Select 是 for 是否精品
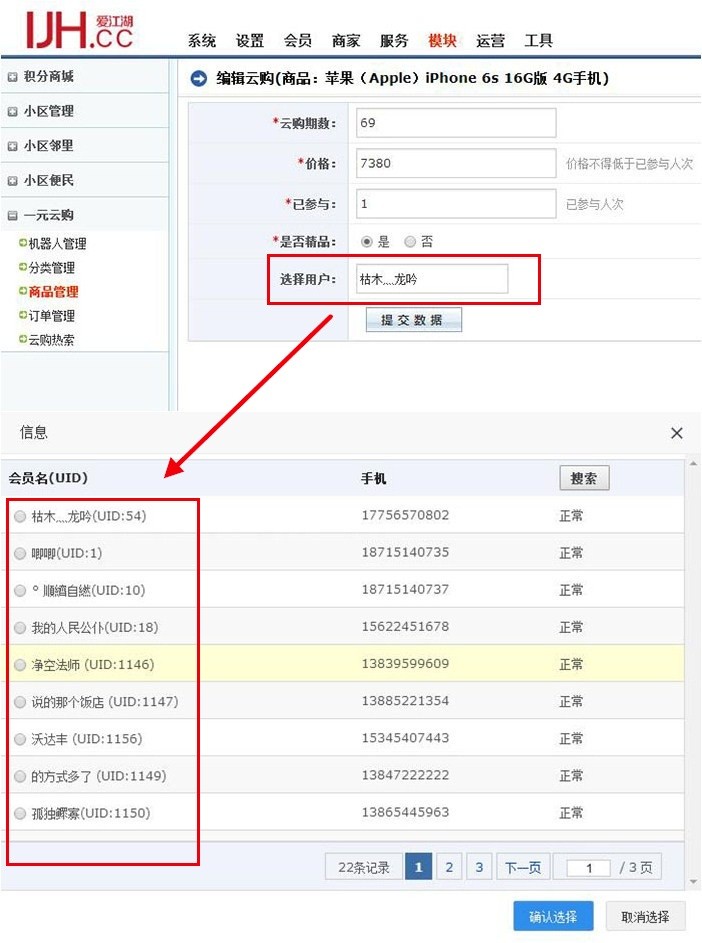The height and width of the screenshot is (943, 702). click(366, 242)
